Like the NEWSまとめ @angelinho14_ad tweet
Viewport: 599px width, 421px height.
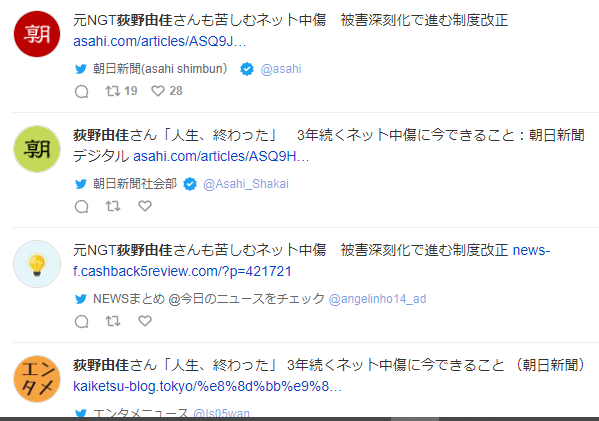pos(145,321)
